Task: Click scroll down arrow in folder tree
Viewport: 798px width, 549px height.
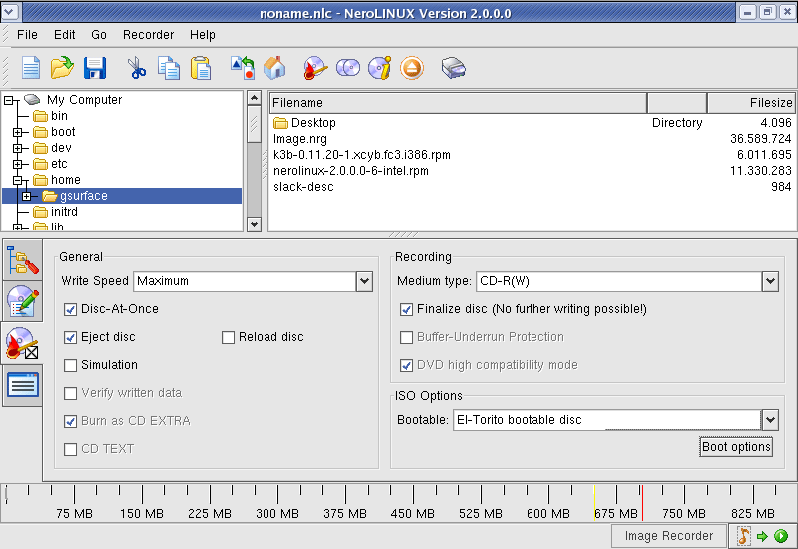Action: point(254,224)
